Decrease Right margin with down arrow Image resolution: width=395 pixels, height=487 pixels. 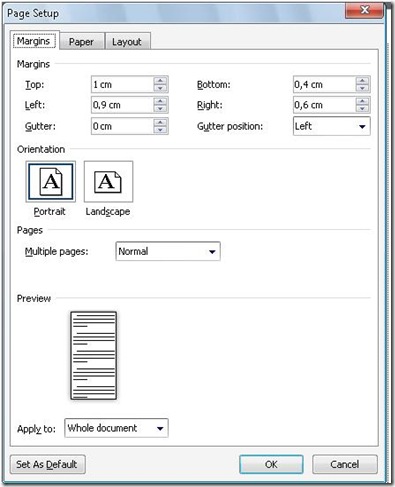point(362,109)
